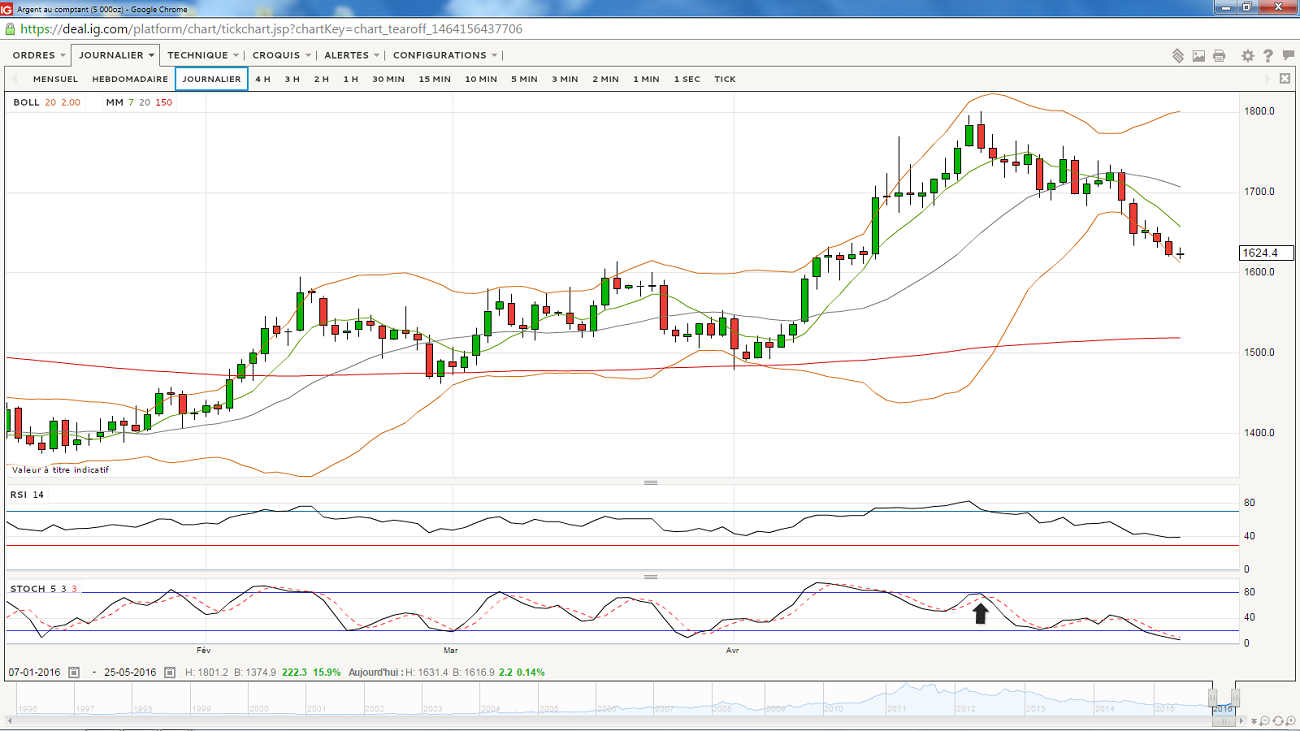Open chart settings gear
The width and height of the screenshot is (1300, 731).
pos(1248,56)
